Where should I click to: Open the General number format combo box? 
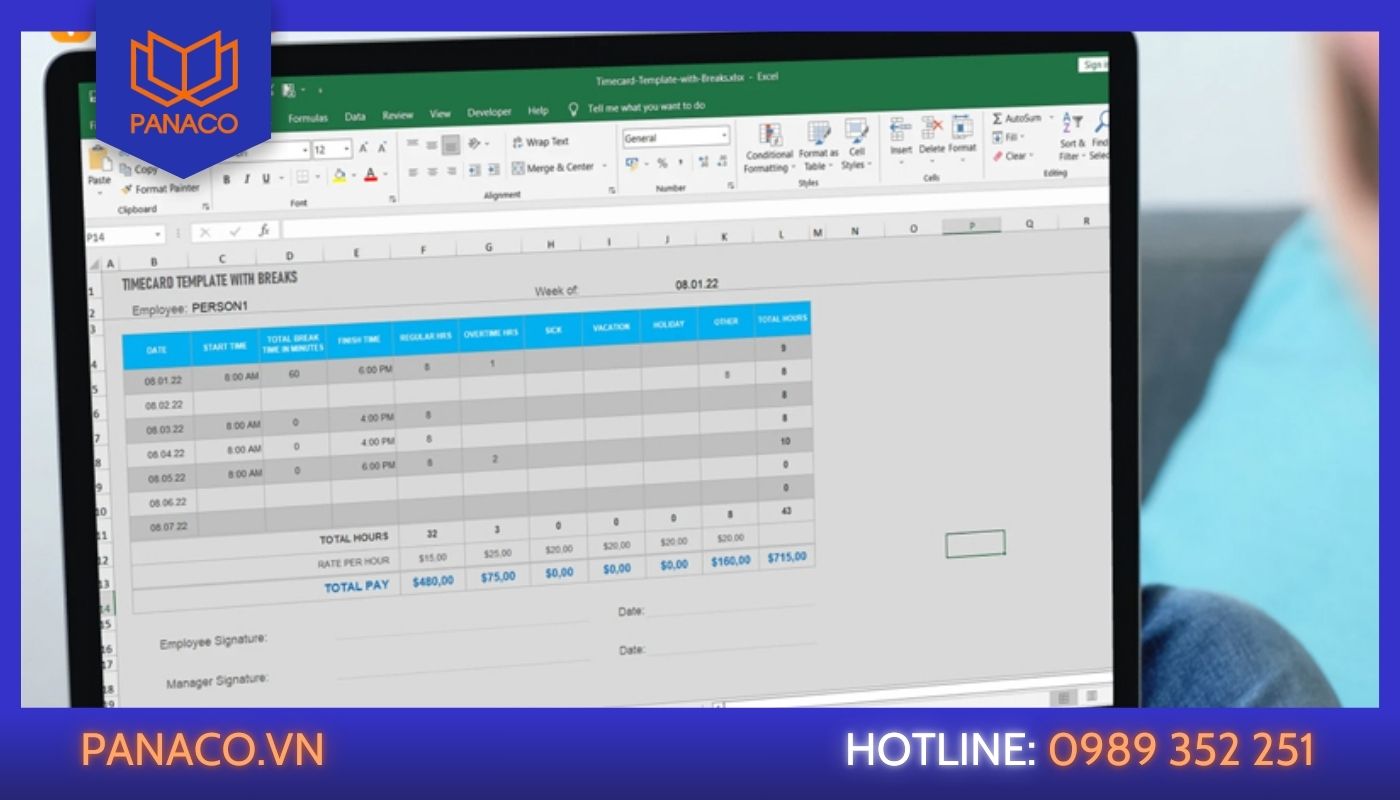[x=676, y=137]
